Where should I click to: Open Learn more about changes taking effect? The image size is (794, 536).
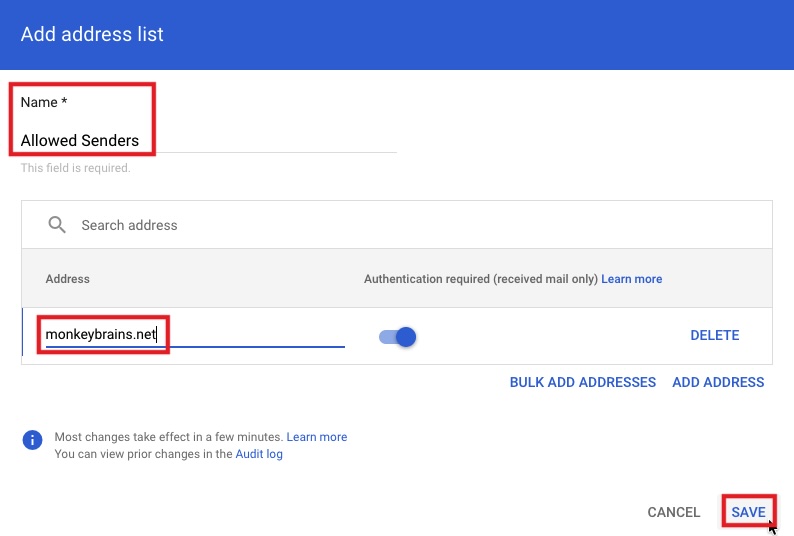317,437
